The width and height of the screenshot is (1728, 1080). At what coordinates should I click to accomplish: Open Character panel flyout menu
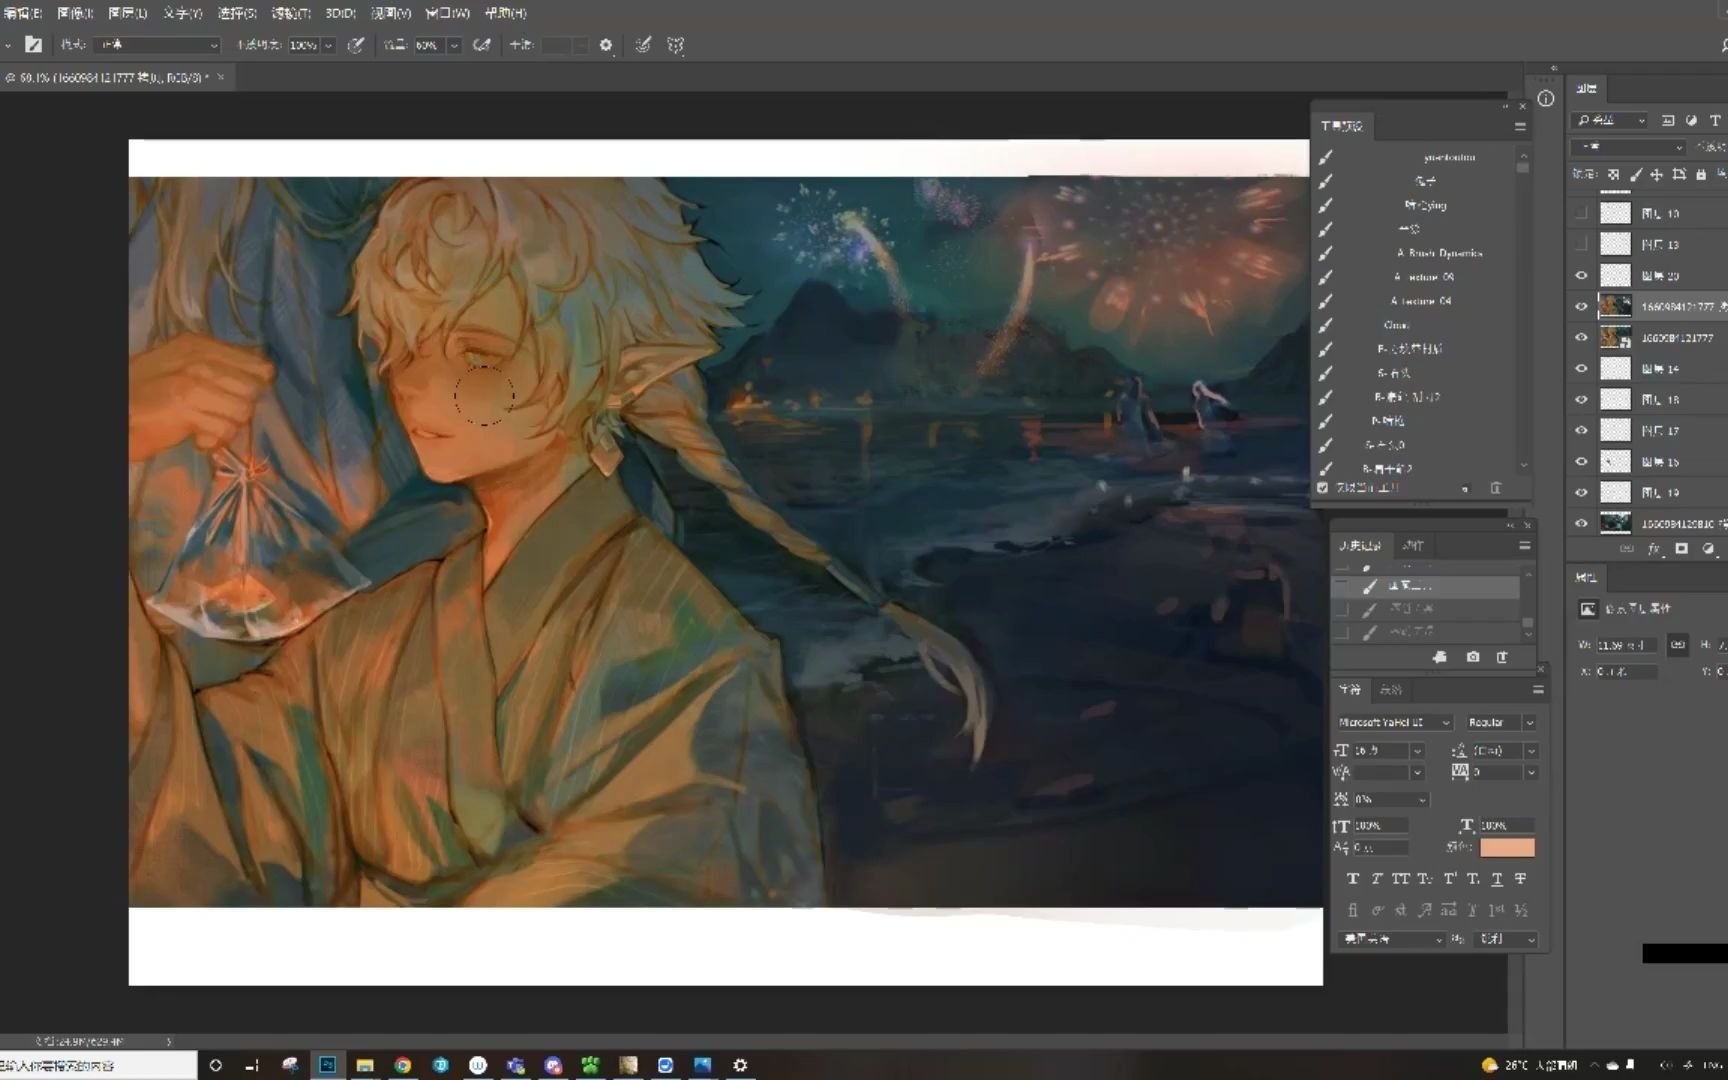coord(1538,690)
